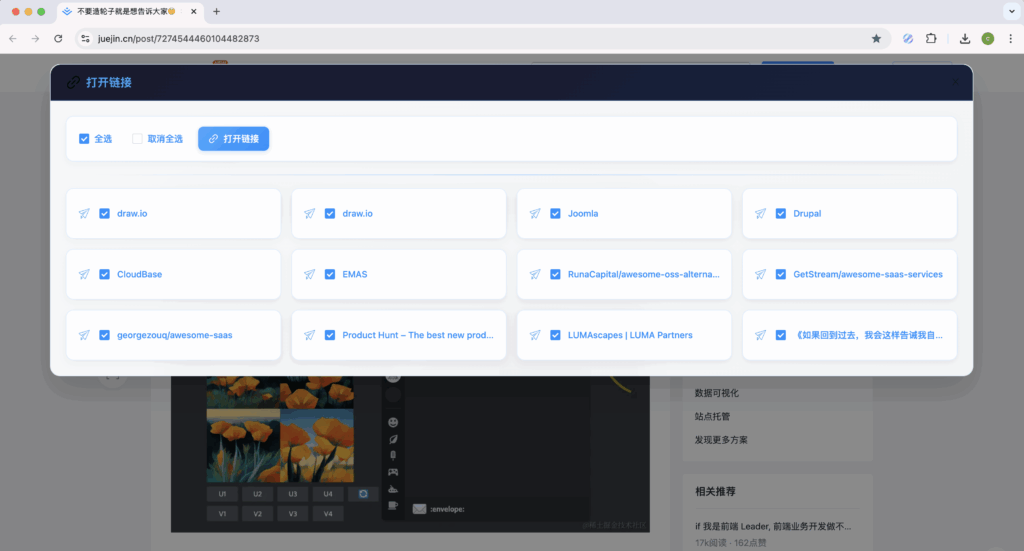Click the paper plane icon beside EMAS

coord(310,274)
